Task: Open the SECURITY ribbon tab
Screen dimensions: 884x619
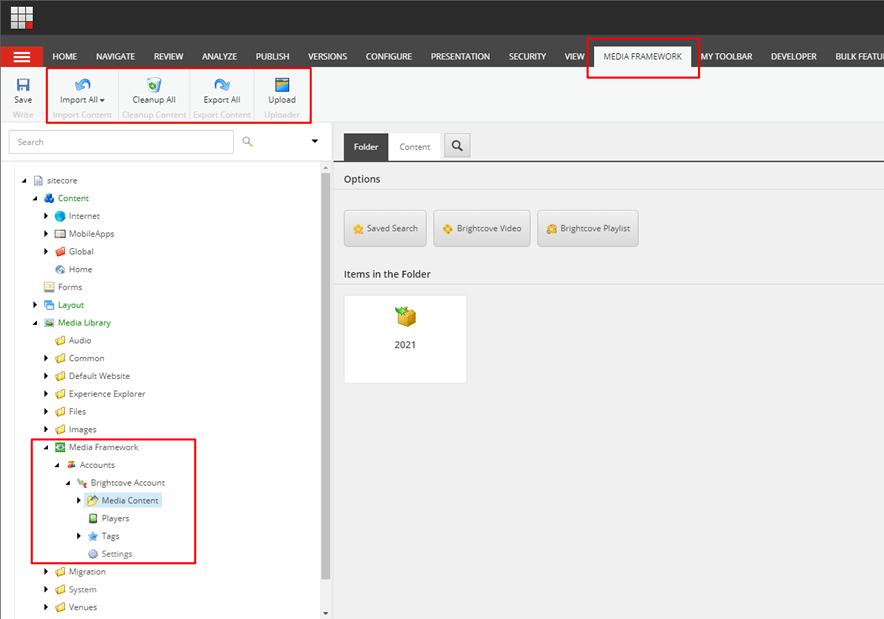Action: click(527, 57)
